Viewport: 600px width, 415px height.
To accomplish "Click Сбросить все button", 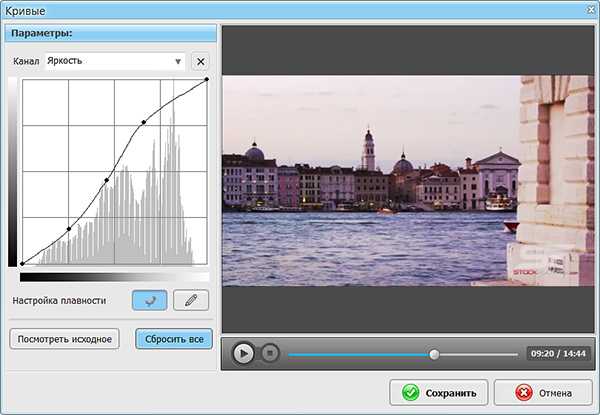I will (x=174, y=339).
